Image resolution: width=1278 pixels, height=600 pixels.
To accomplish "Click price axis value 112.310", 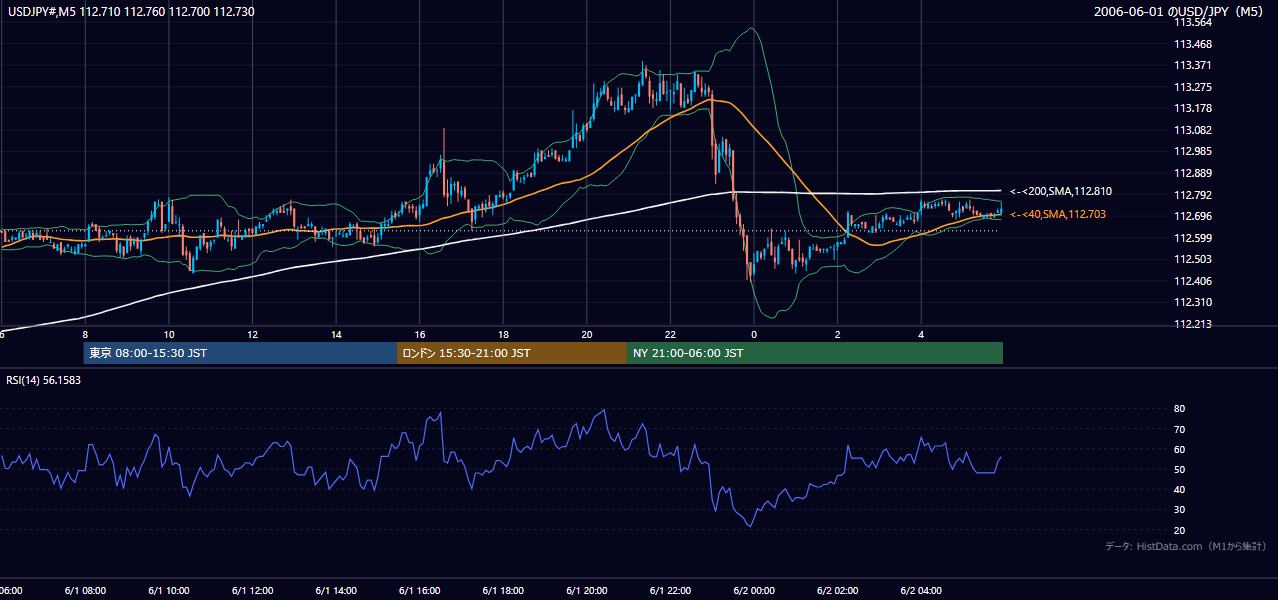I will click(1192, 302).
